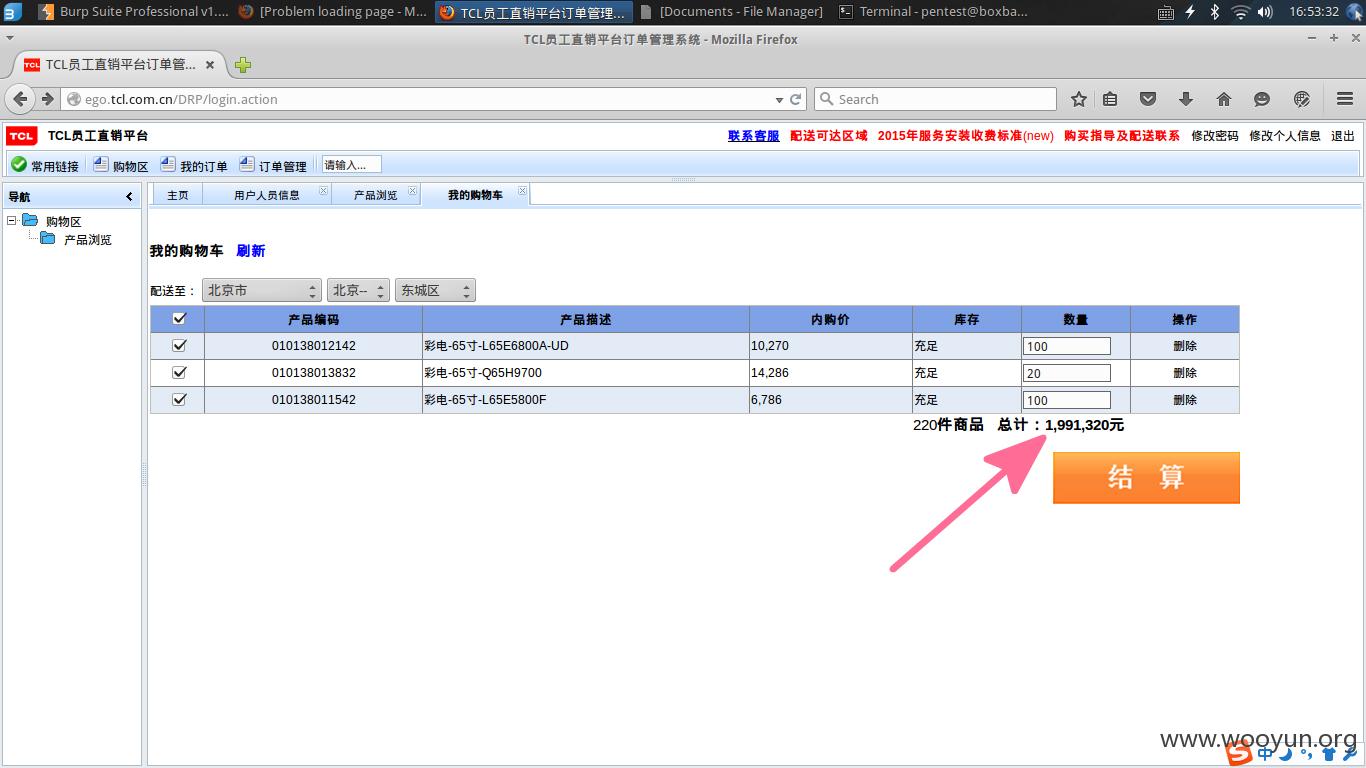Show bookmarks list icon in Firefox toolbar

(1110, 99)
